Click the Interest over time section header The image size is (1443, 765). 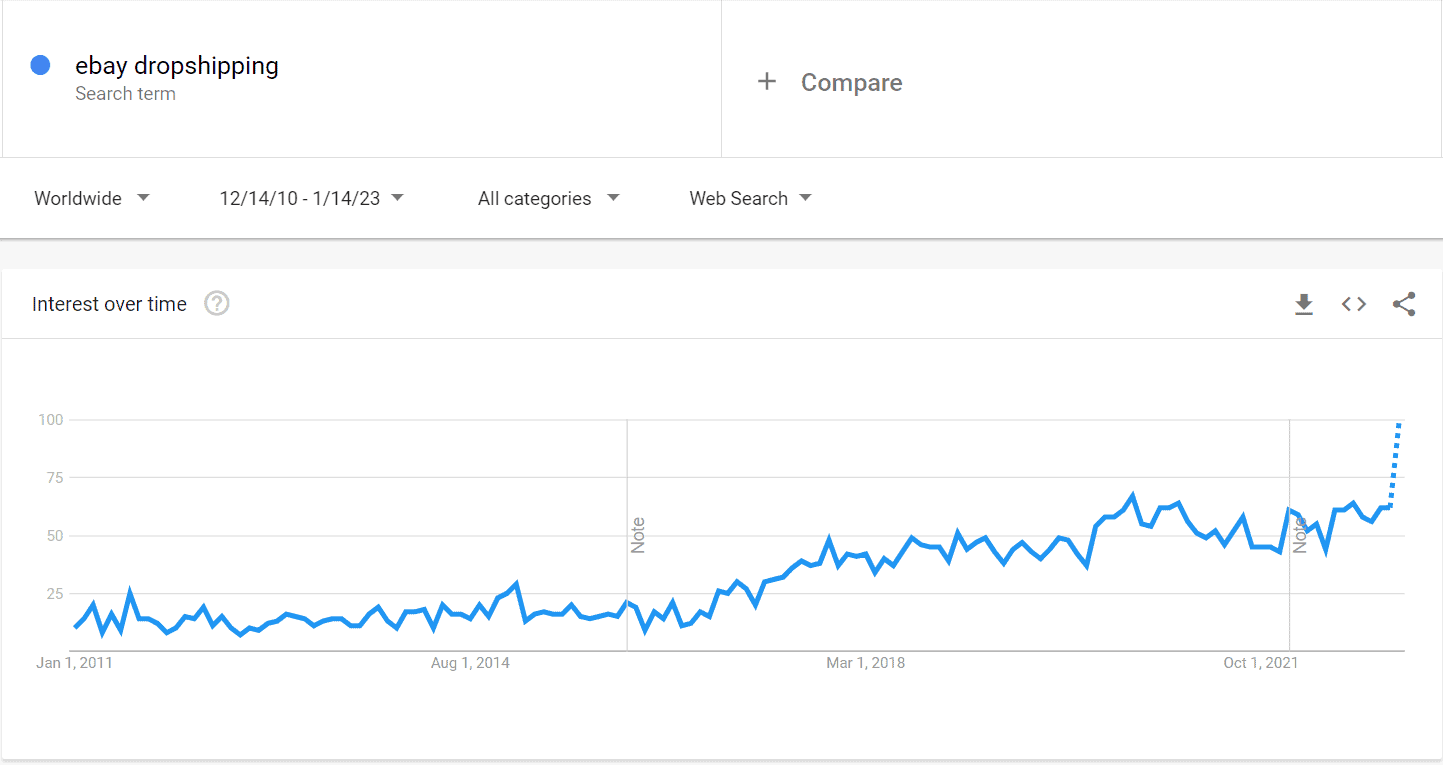(109, 304)
